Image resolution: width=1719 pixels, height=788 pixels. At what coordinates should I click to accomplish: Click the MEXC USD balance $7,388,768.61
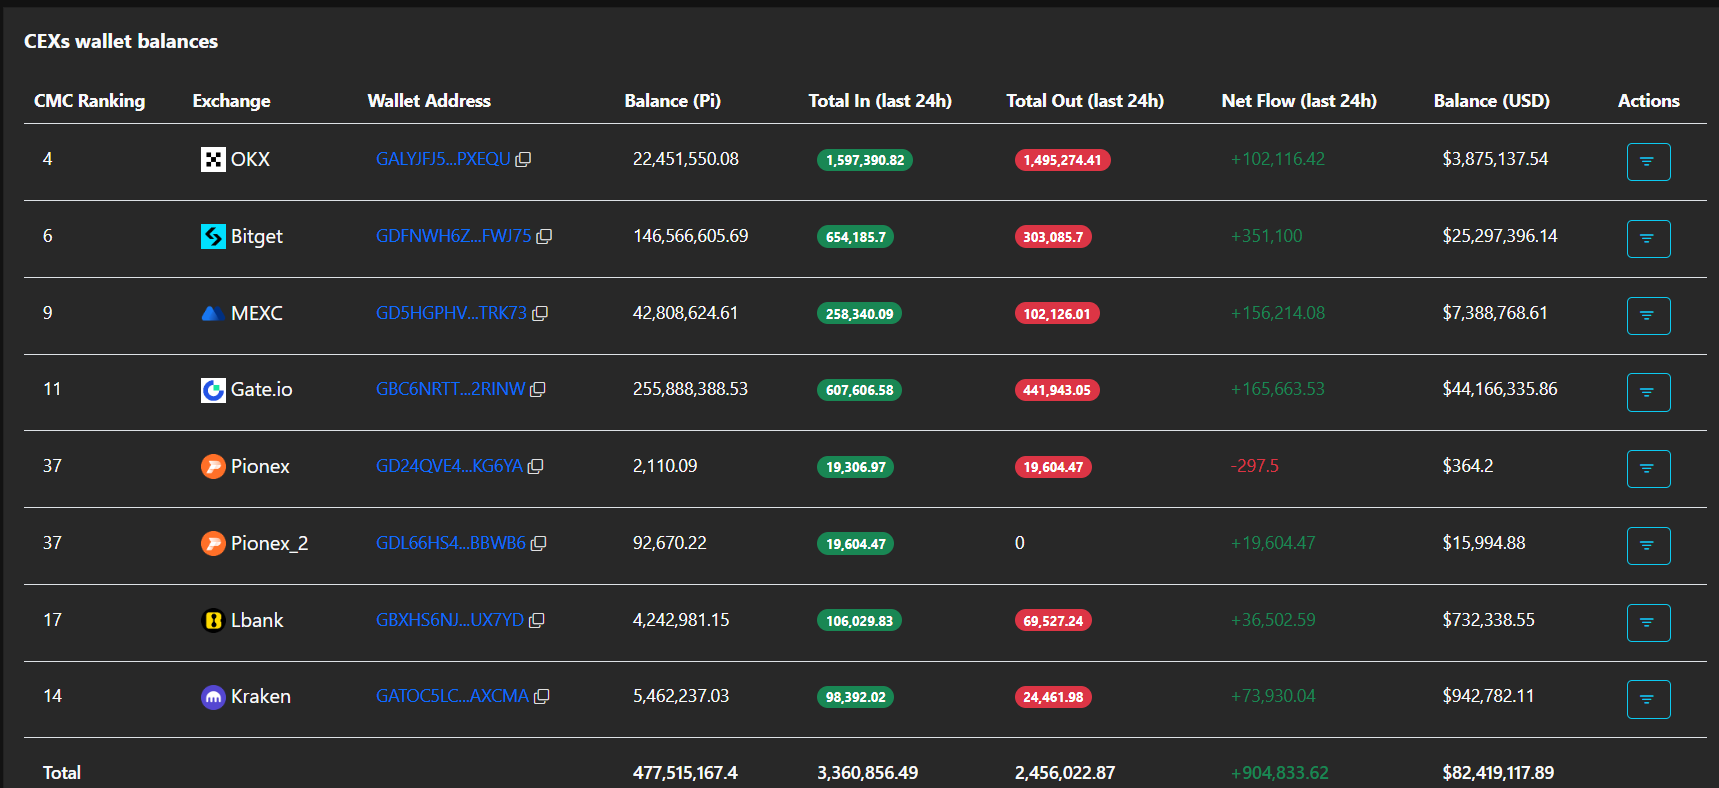point(1495,313)
